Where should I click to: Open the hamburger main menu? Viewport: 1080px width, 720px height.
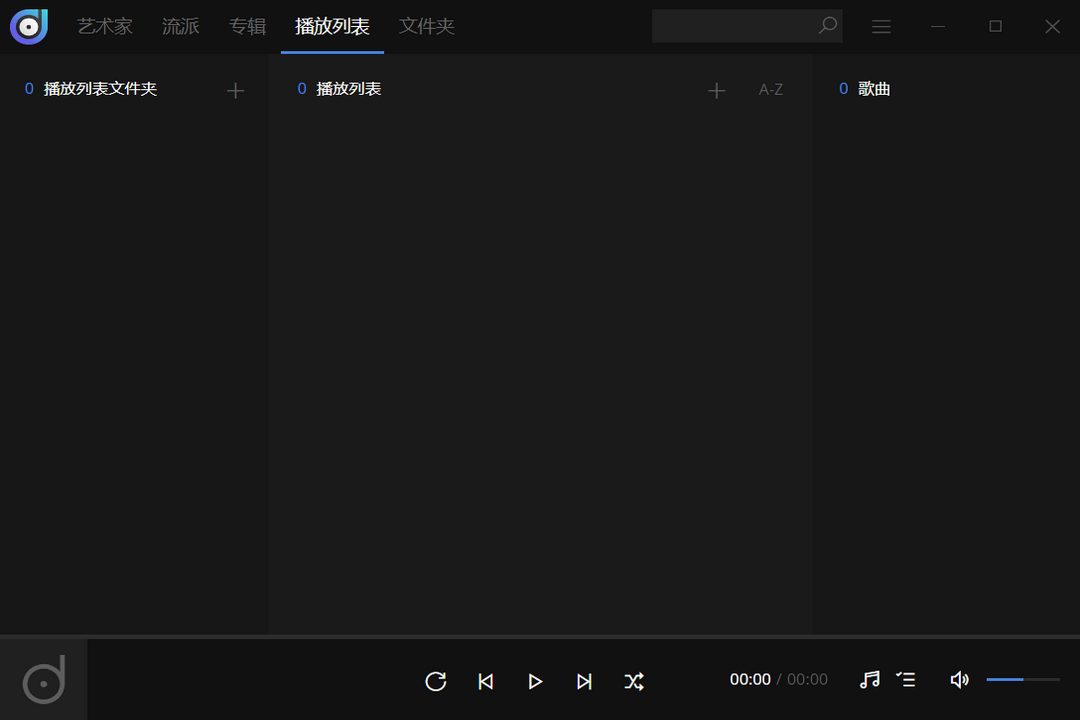[881, 26]
